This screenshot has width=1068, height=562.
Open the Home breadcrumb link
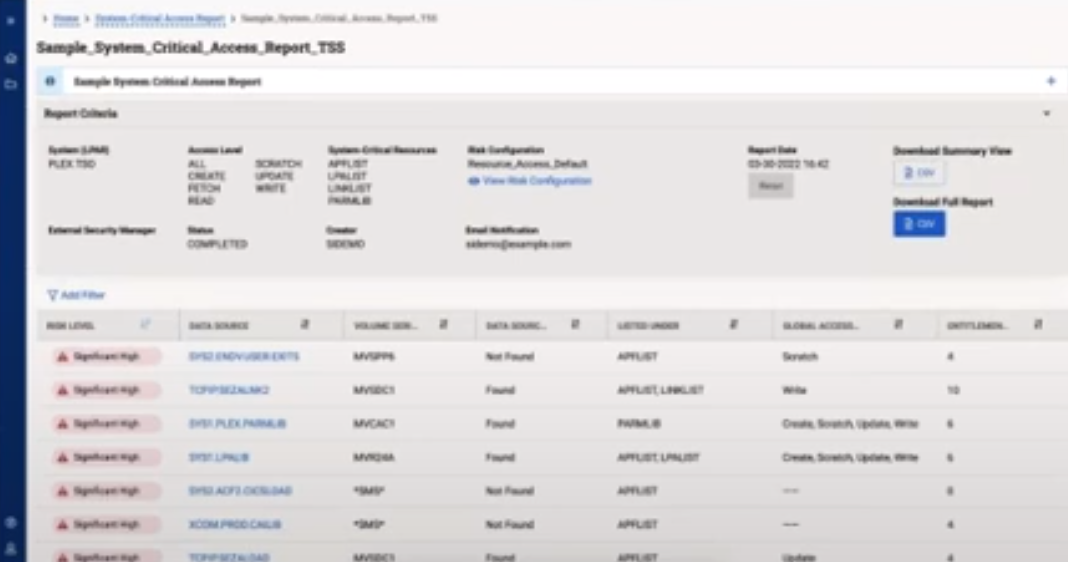pos(66,18)
